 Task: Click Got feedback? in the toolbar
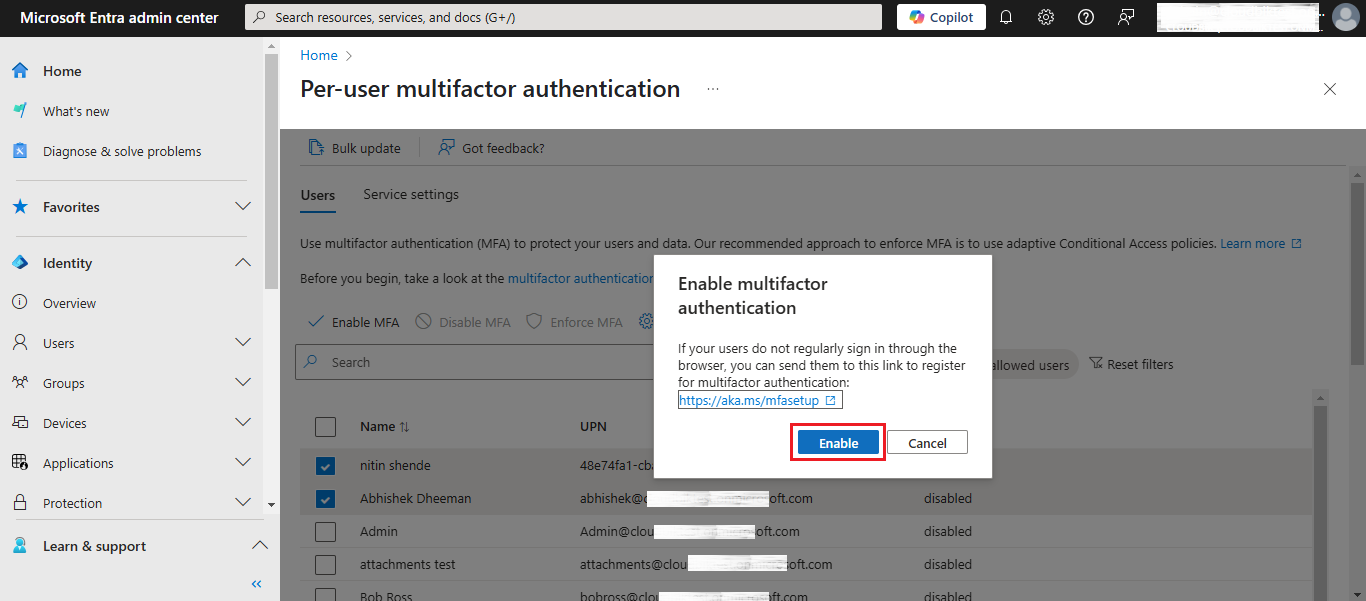(x=491, y=148)
